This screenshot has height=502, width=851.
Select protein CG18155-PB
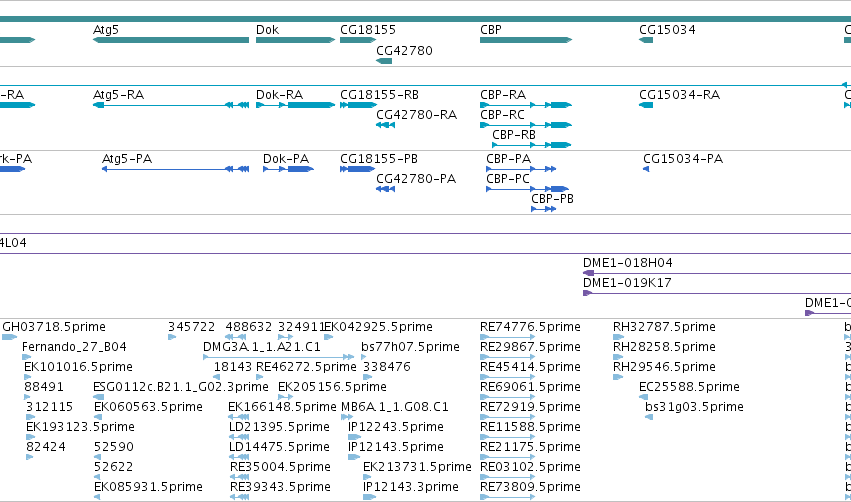pos(358,169)
